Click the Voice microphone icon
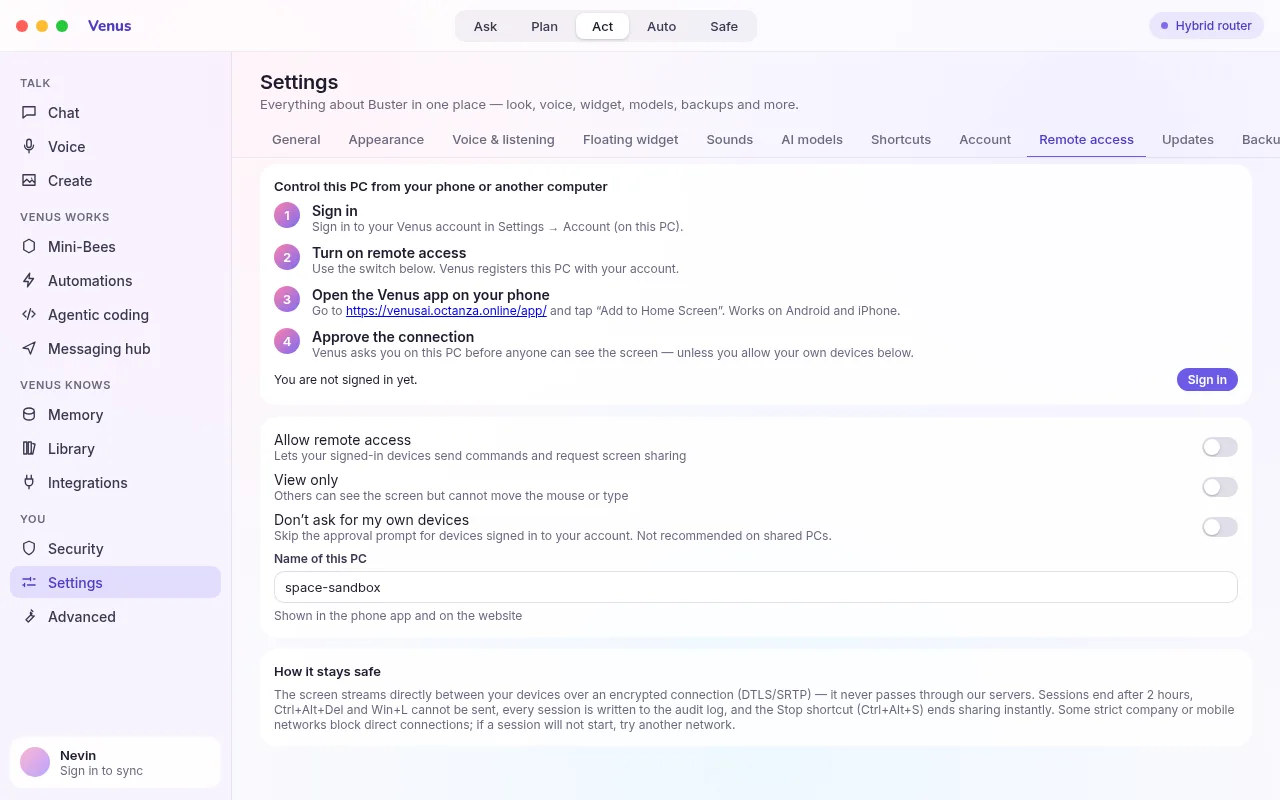The width and height of the screenshot is (1280, 800). (29, 147)
